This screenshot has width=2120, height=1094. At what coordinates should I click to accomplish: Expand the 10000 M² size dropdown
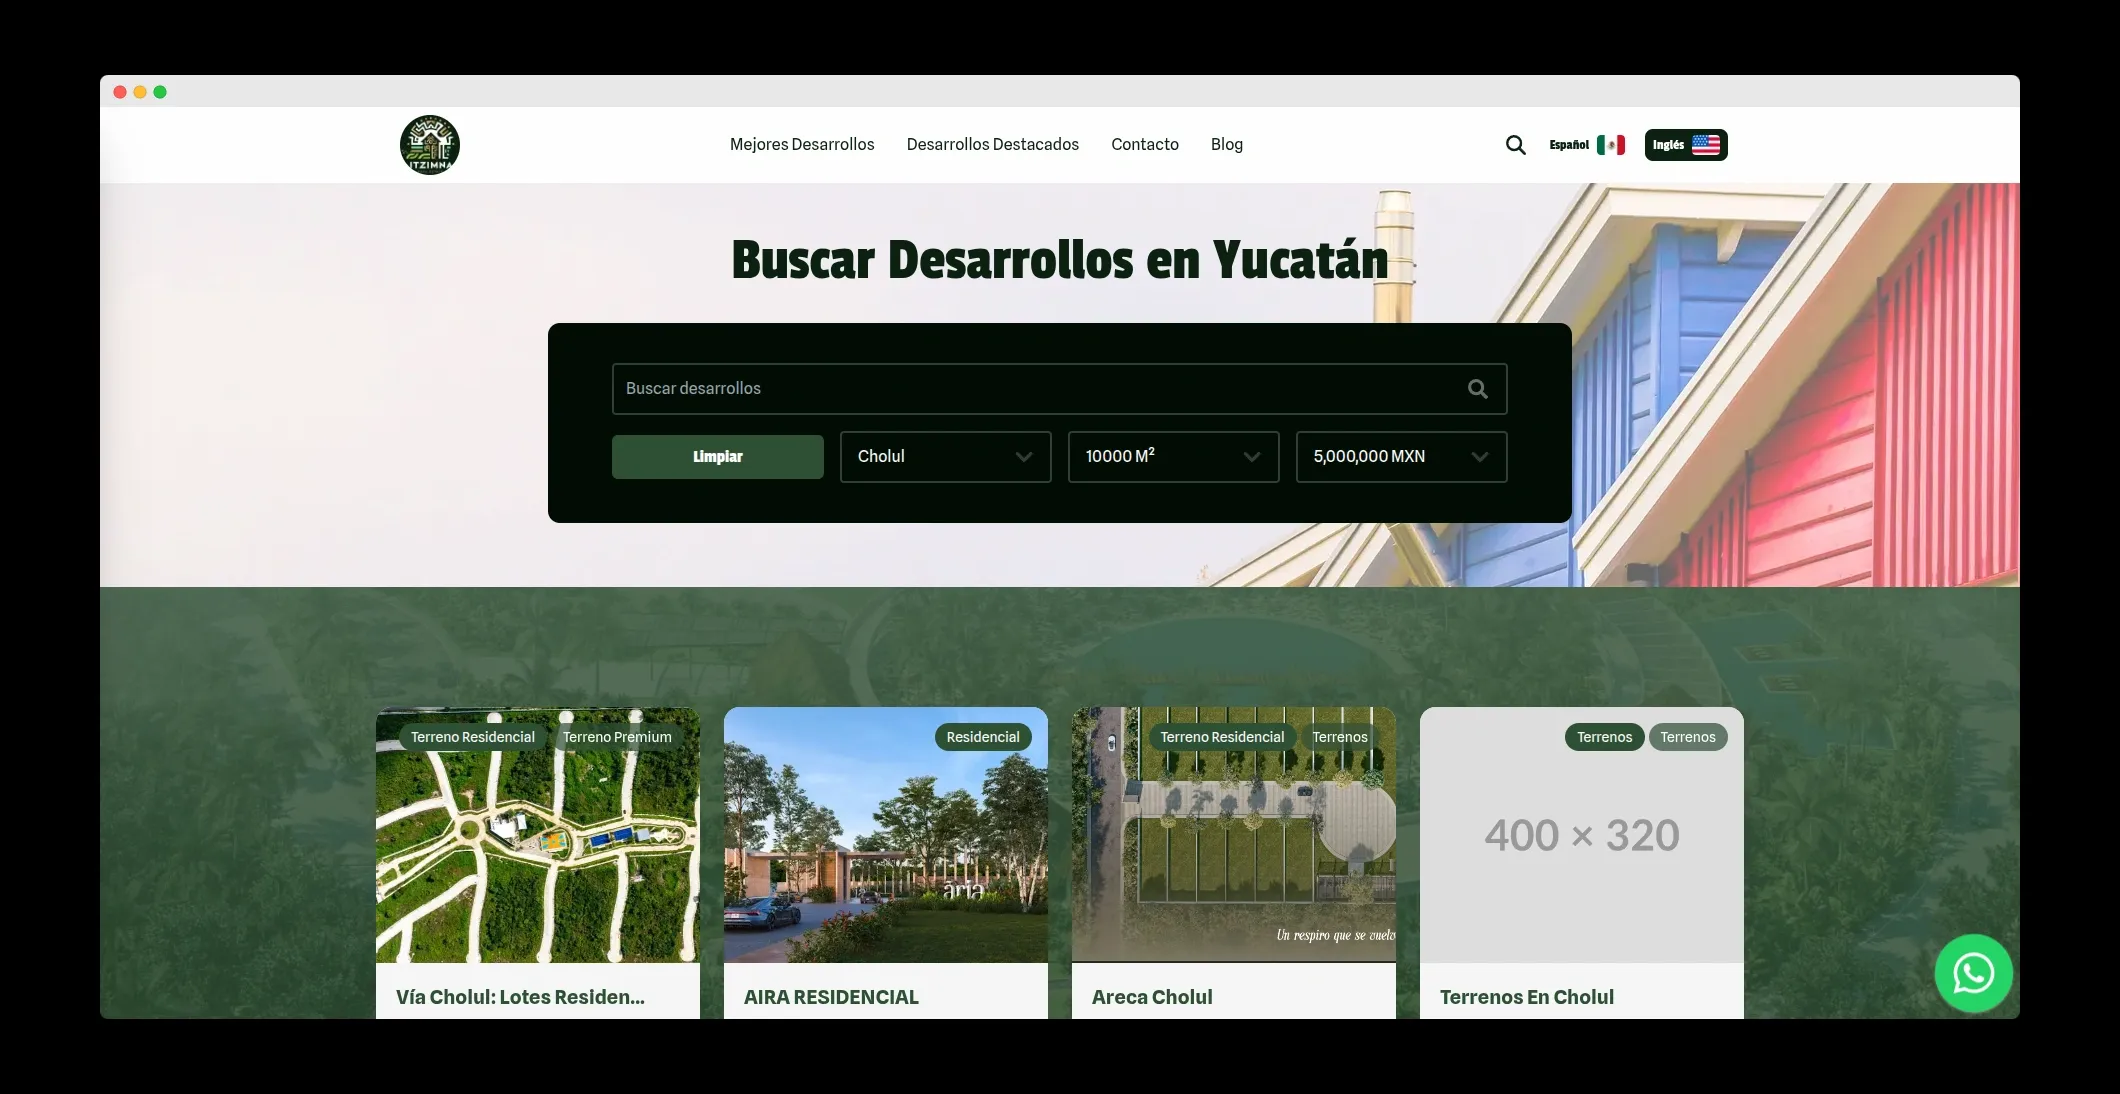point(1173,457)
